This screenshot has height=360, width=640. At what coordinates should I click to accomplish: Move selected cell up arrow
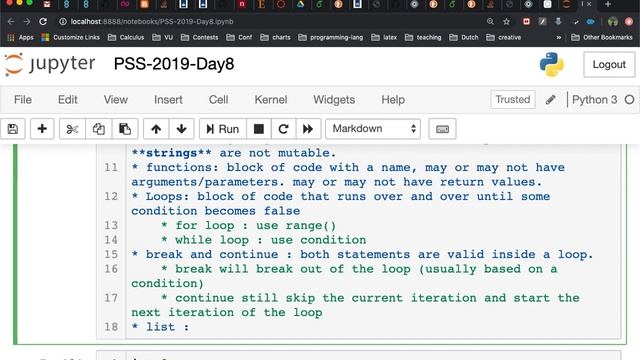tap(156, 129)
